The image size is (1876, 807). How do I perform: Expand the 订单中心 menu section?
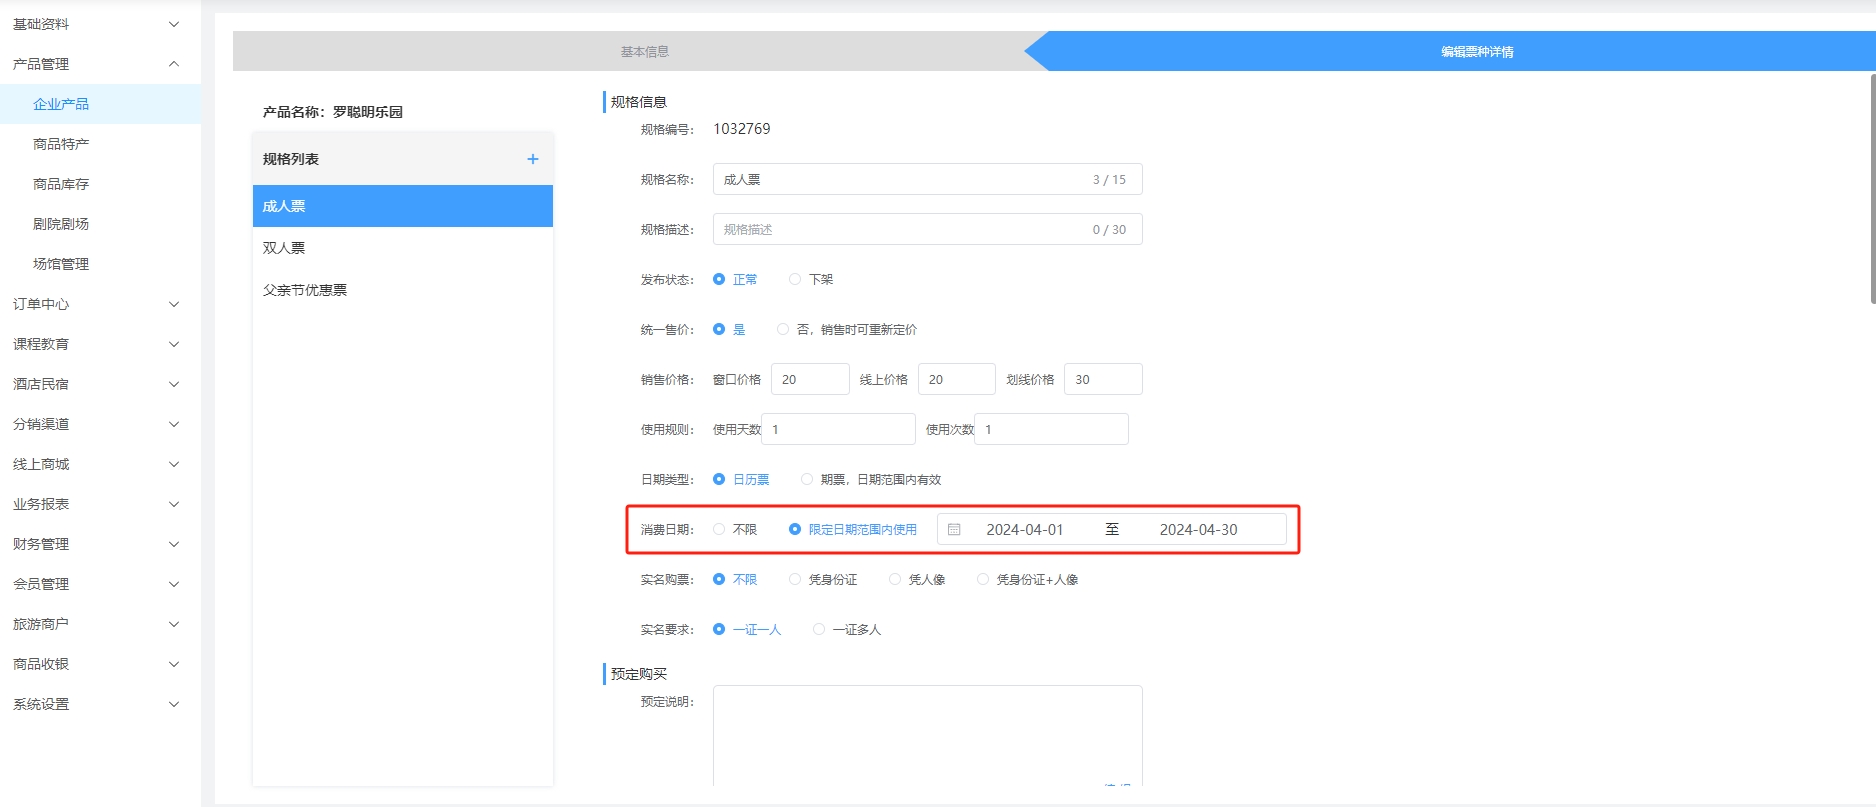95,304
